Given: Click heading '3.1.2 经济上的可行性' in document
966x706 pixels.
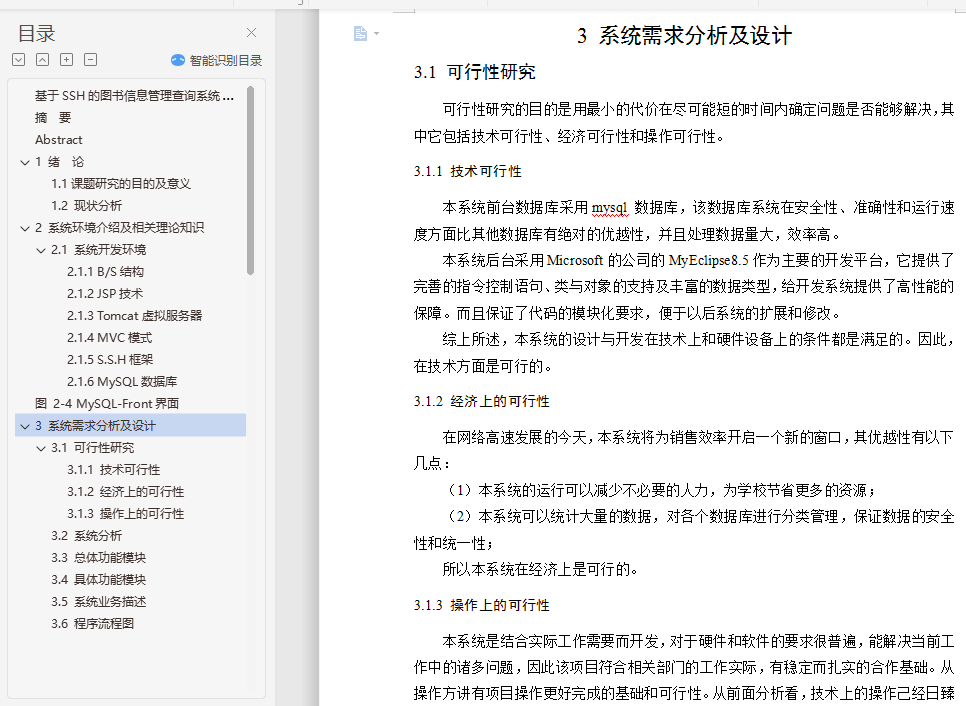Looking at the screenshot, I should pos(481,401).
